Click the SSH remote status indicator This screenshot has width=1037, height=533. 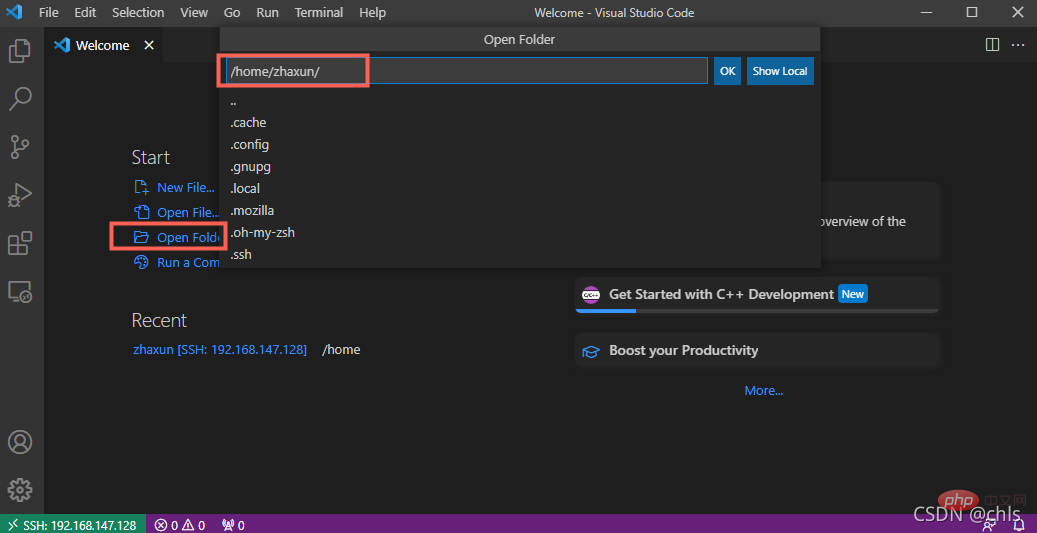[73, 525]
